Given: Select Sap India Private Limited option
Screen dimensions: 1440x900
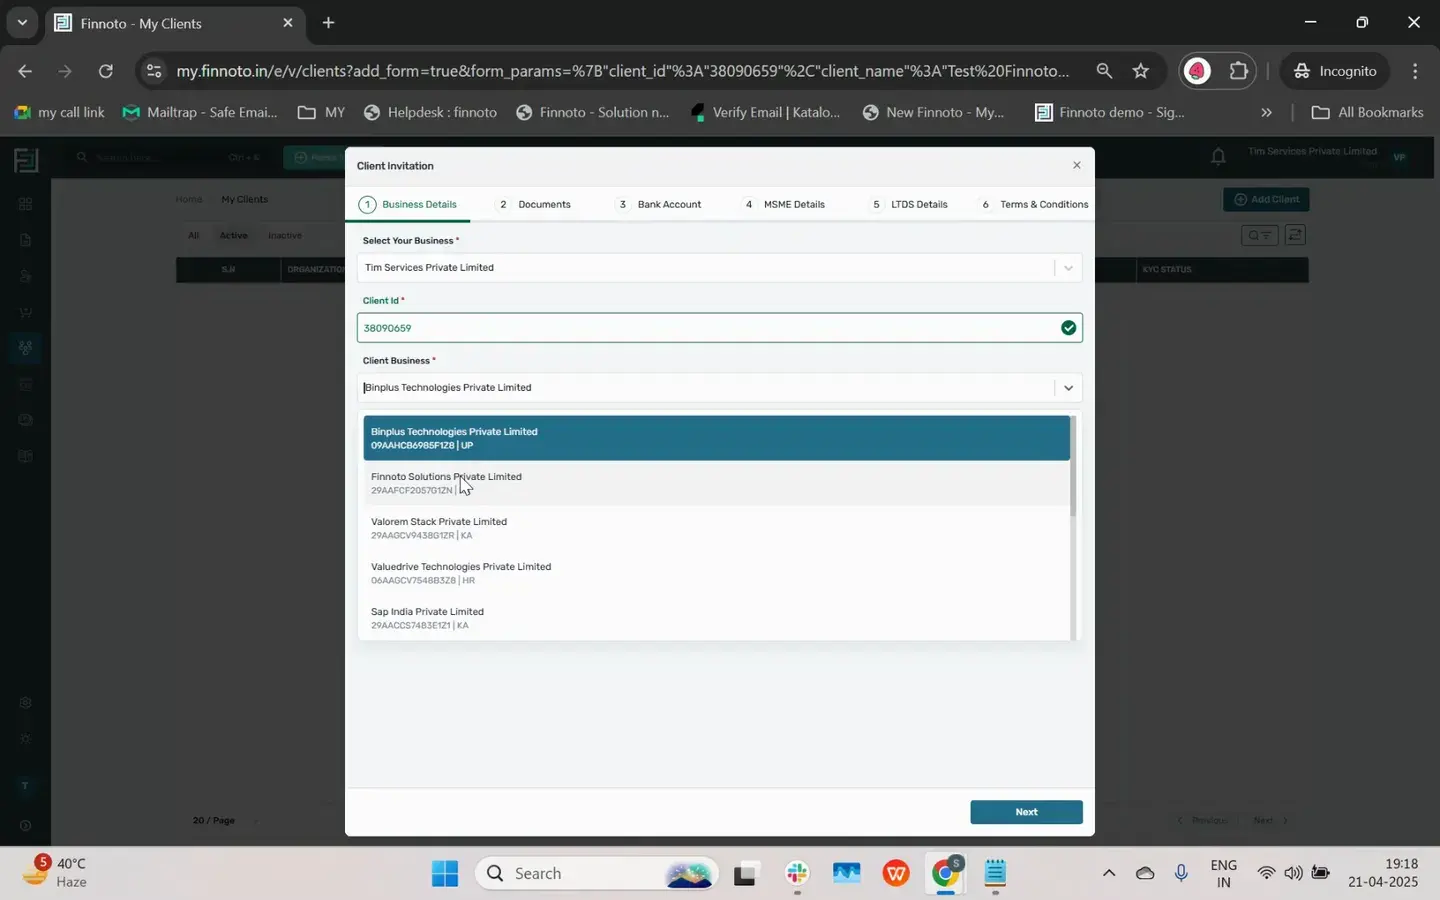Looking at the screenshot, I should click(716, 618).
